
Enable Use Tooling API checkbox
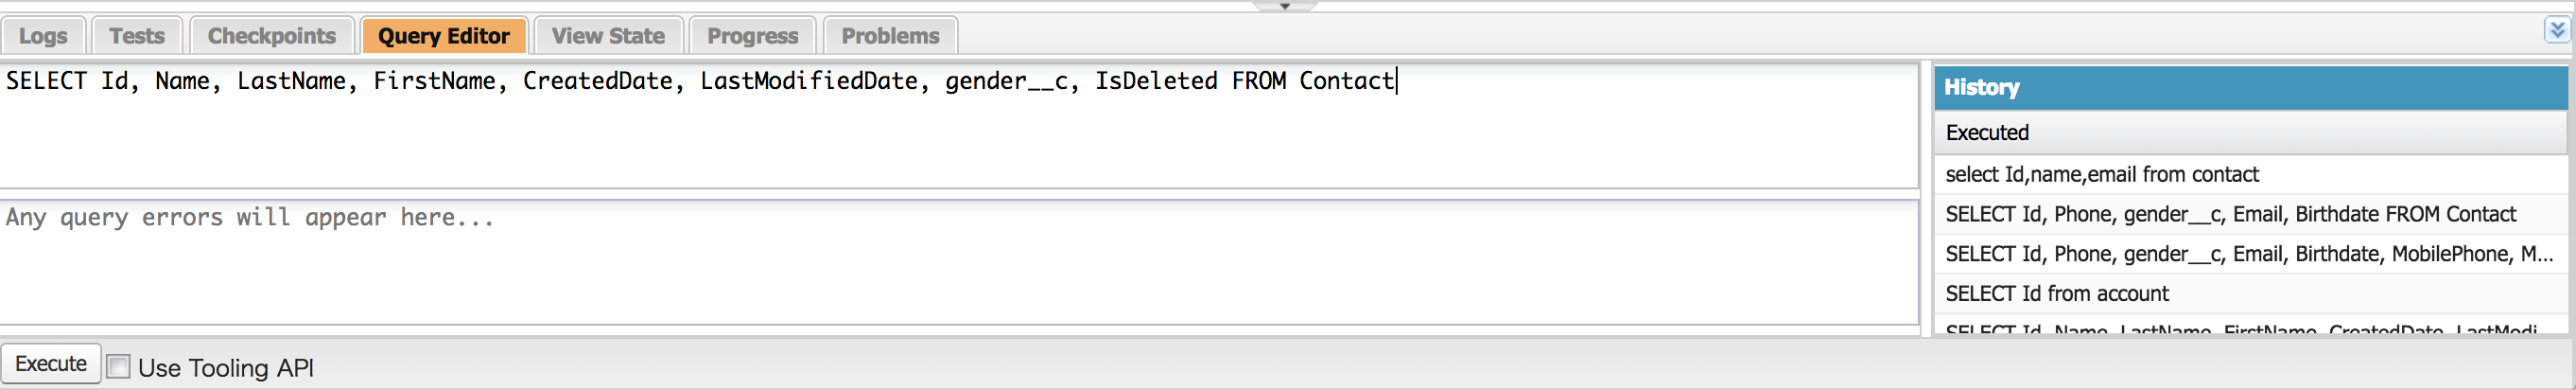click(118, 367)
